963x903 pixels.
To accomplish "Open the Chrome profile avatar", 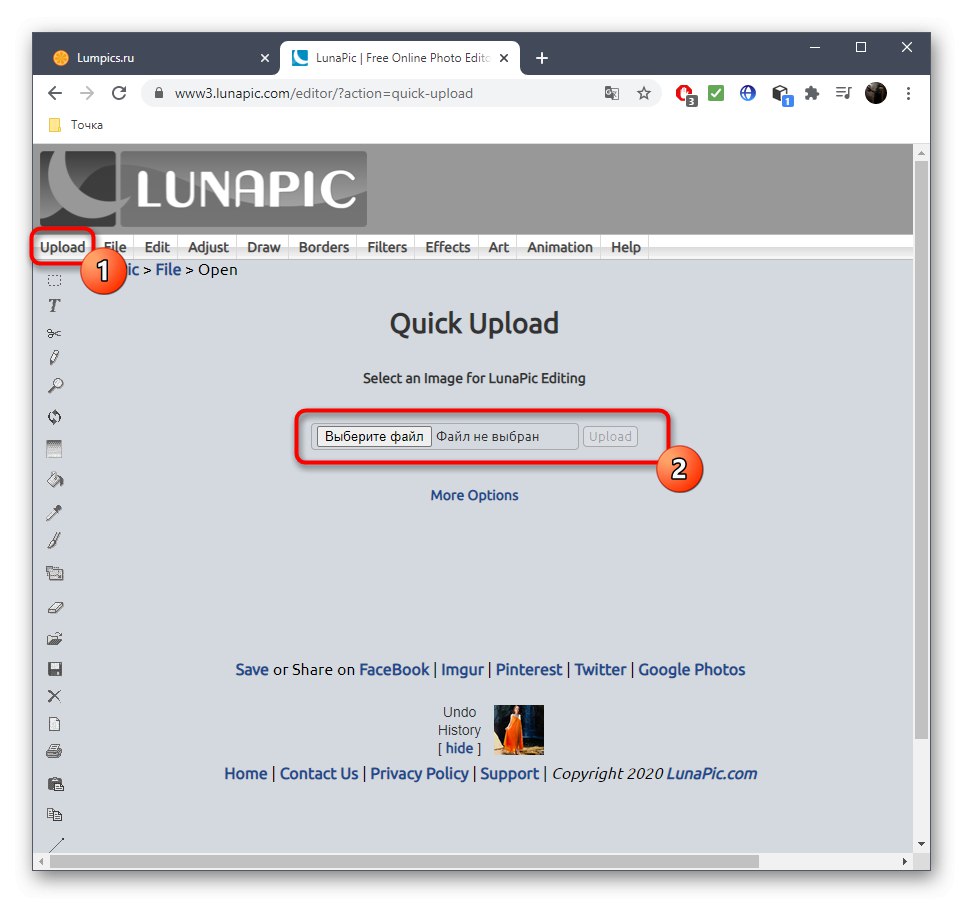I will point(876,93).
